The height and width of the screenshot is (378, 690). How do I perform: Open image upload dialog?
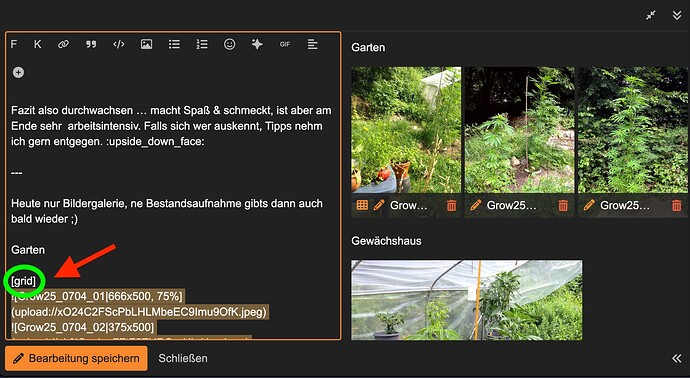(147, 44)
